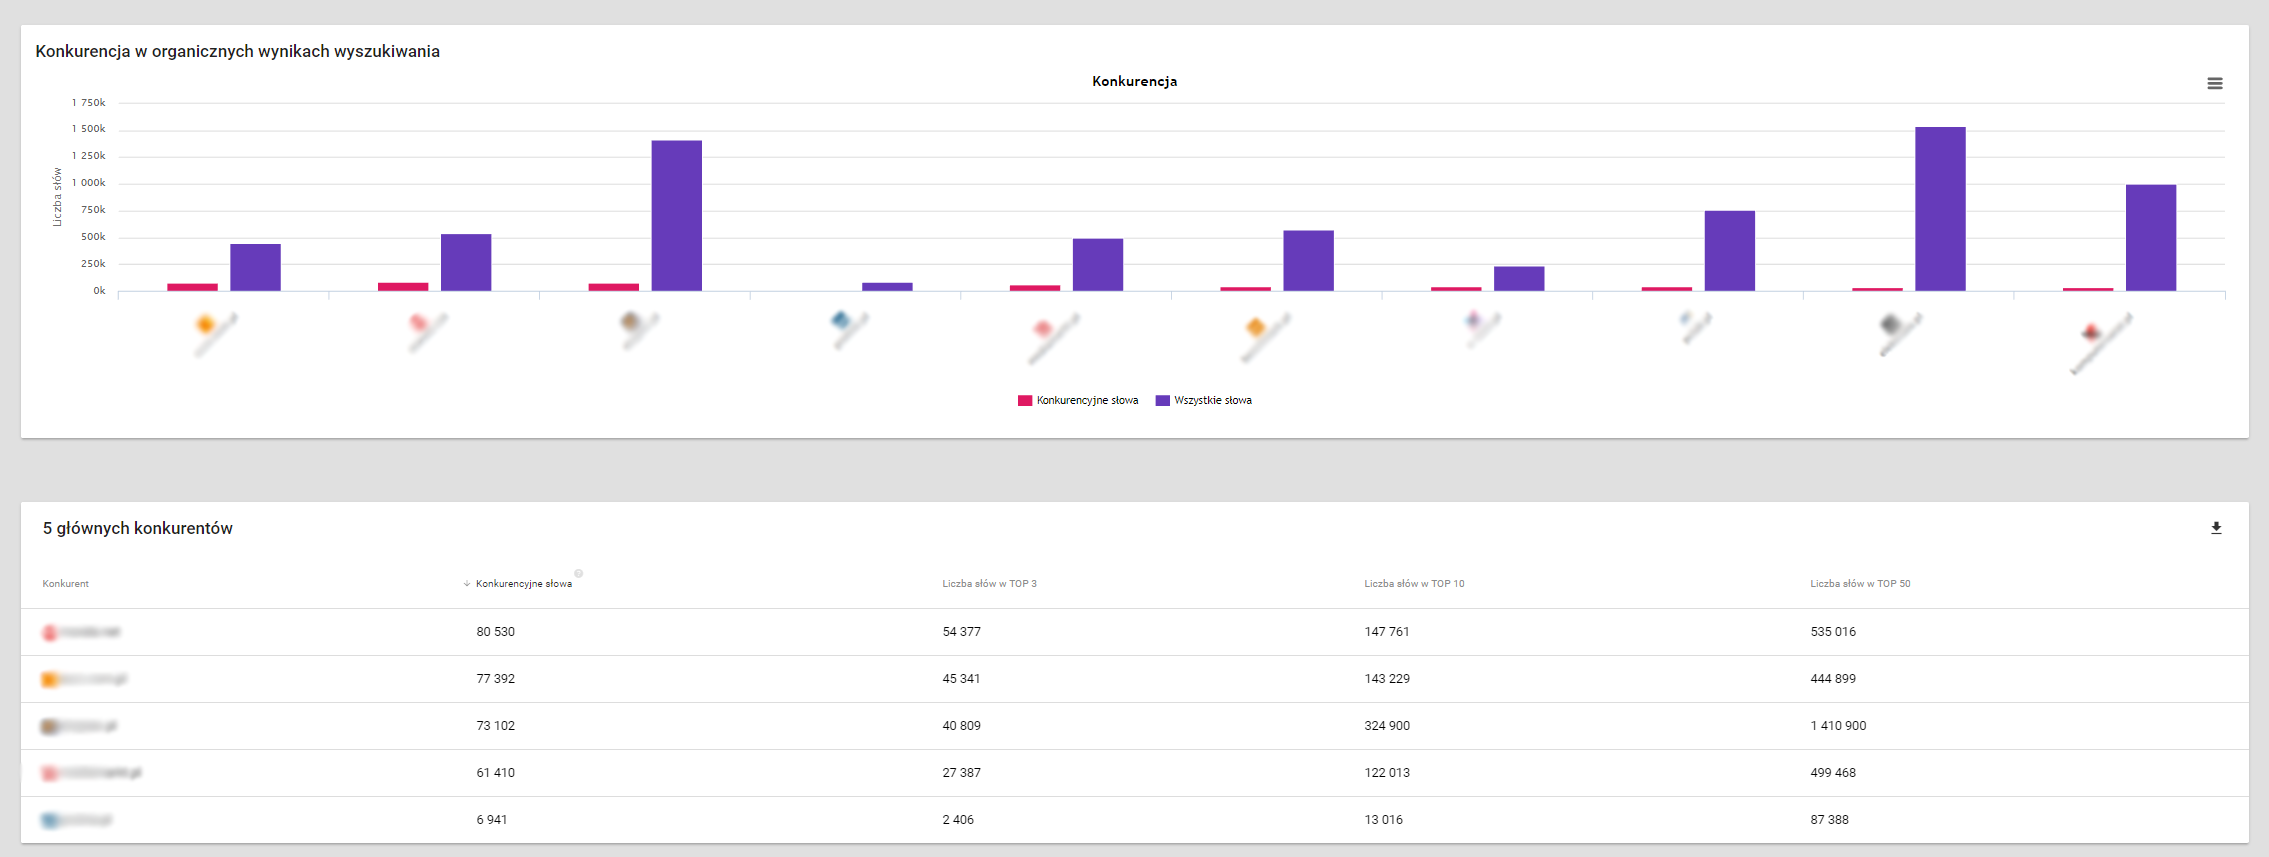Click the Konkurent column header
Image resolution: width=2269 pixels, height=857 pixels.
pyautogui.click(x=66, y=584)
